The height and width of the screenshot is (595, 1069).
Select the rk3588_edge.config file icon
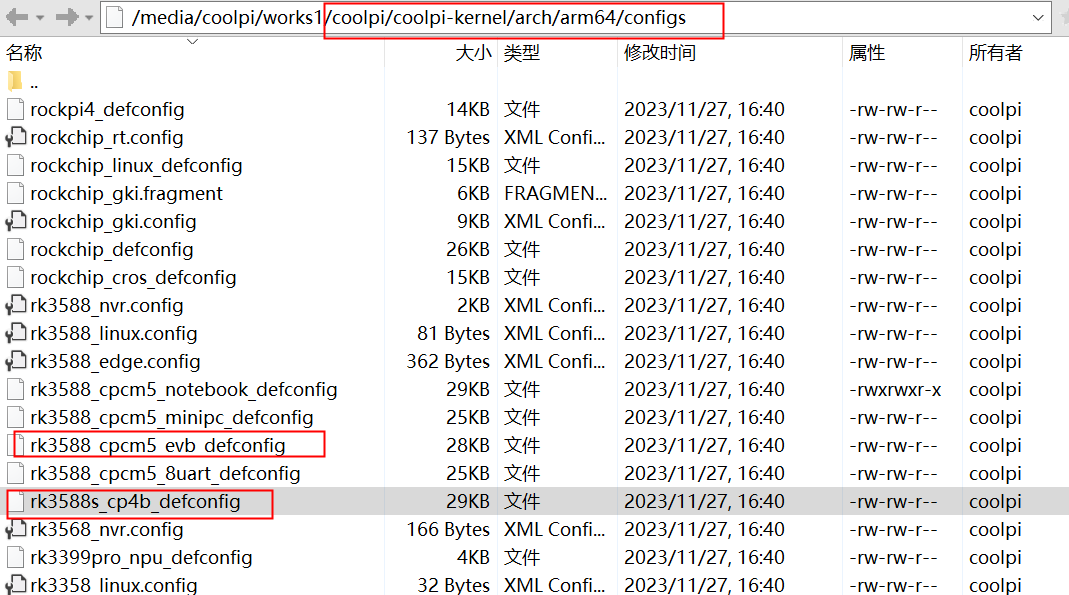pos(16,361)
